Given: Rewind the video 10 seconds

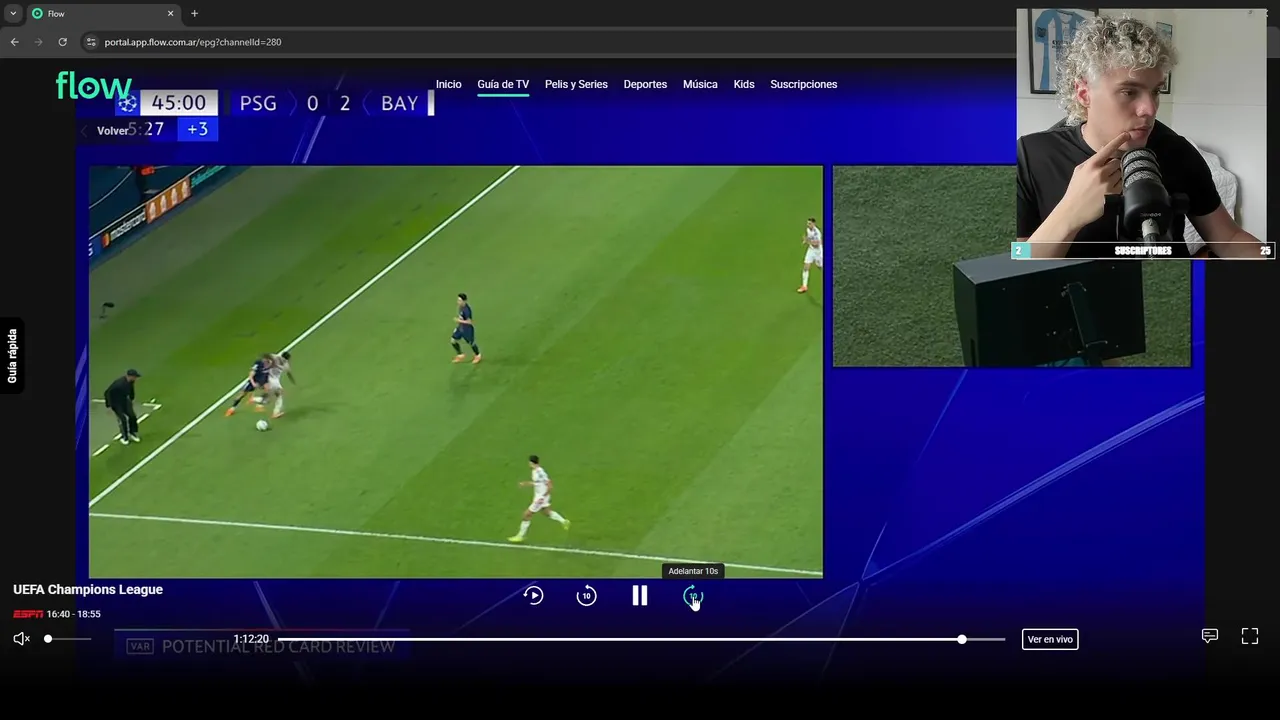Looking at the screenshot, I should (586, 596).
